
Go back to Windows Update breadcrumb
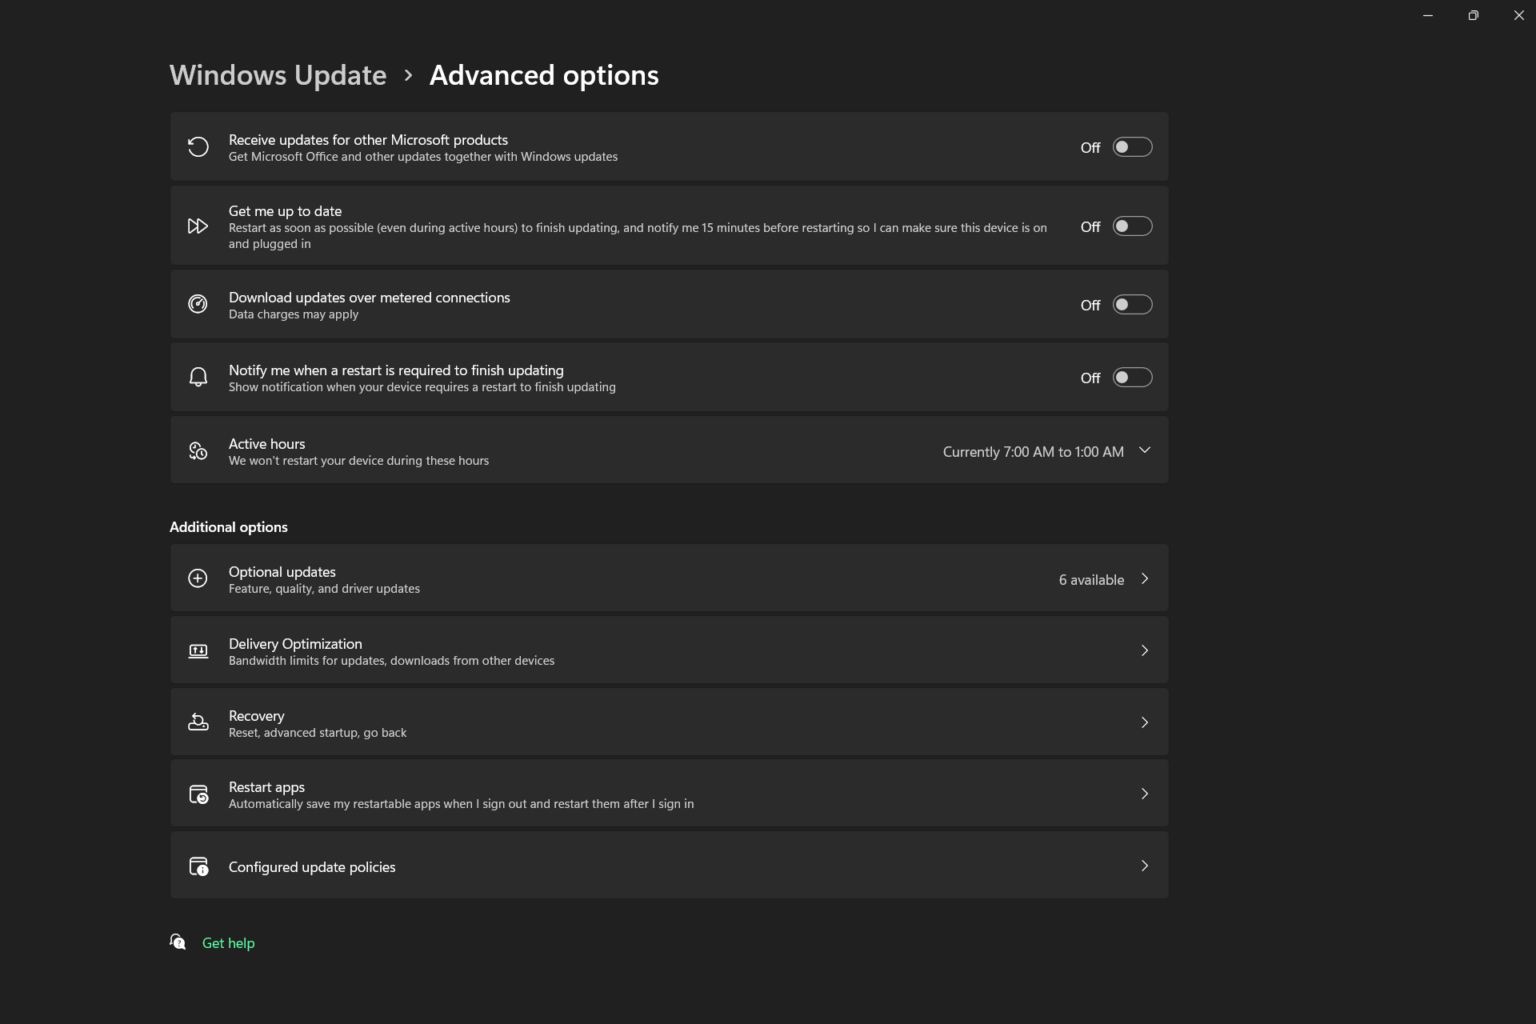coord(278,75)
